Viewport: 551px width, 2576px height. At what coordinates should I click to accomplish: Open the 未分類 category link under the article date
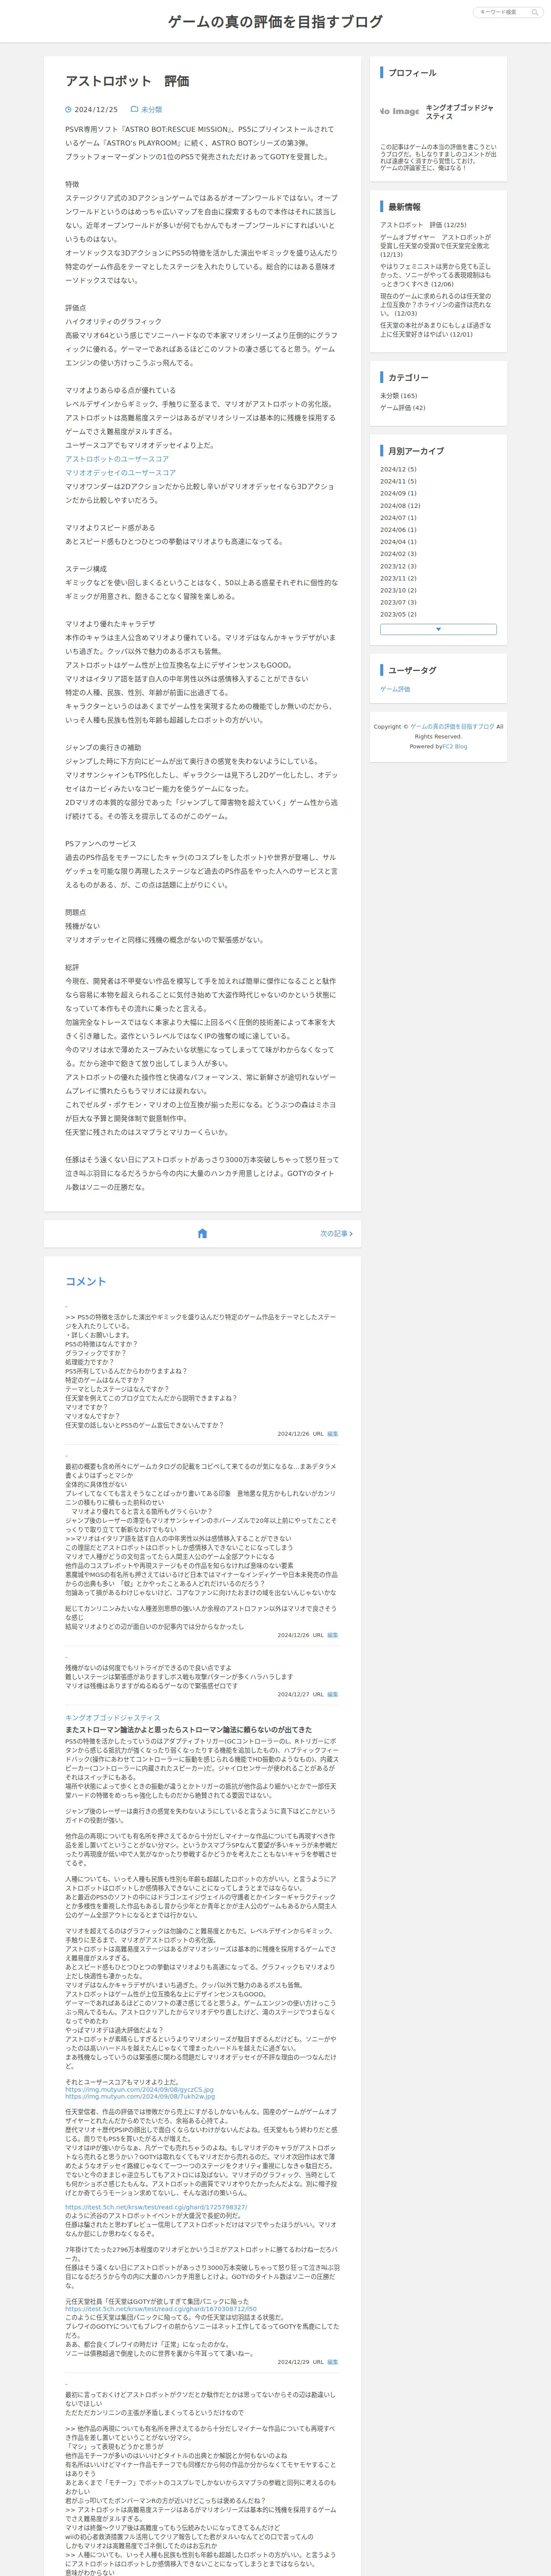click(151, 110)
